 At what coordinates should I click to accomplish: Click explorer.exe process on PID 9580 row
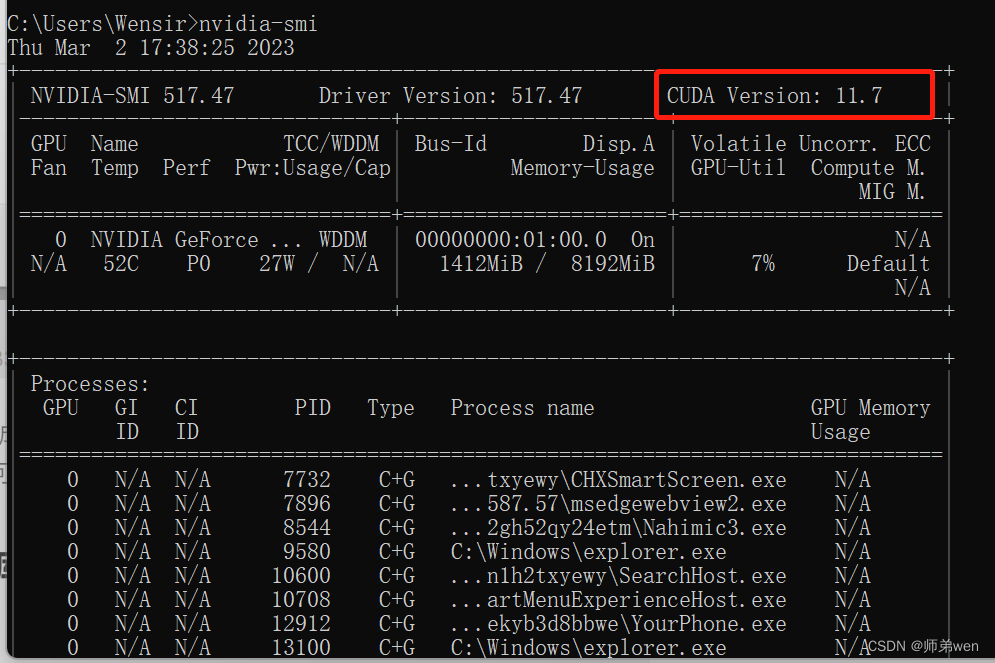(x=588, y=552)
